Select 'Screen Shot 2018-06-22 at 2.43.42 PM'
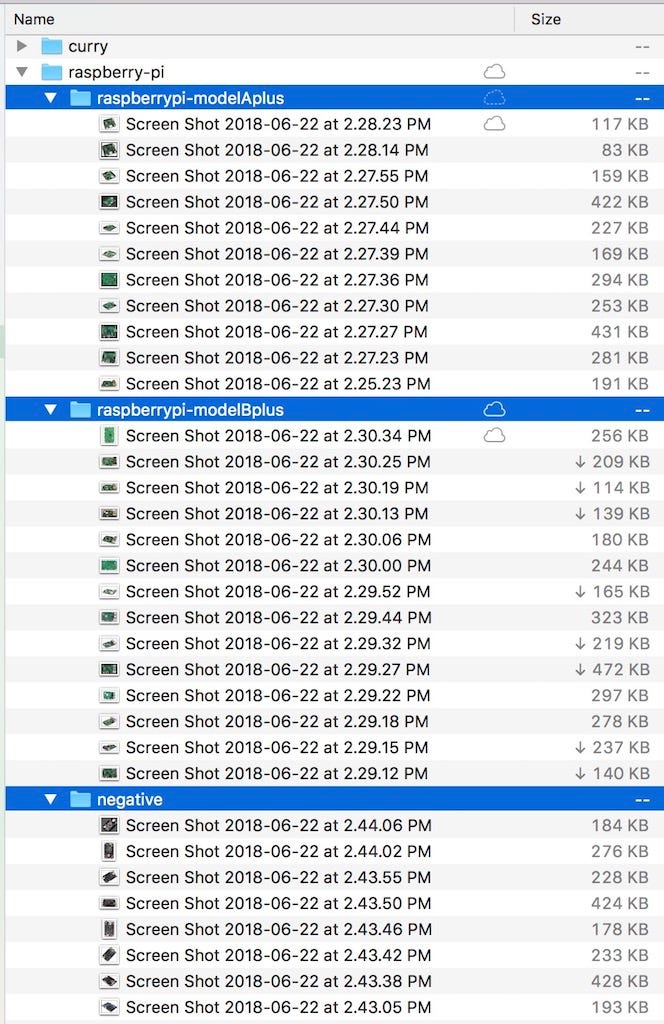 278,955
